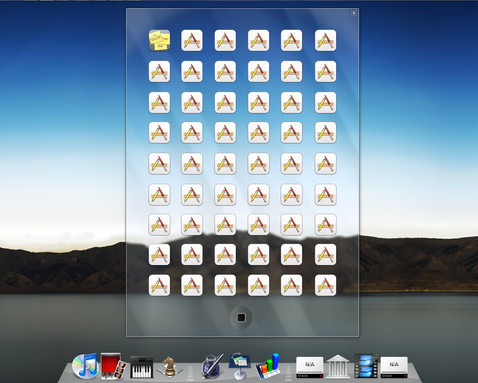Viewport: 478px width, 383px height.
Task: Open first generic app icon in bottom row
Action: tap(159, 285)
